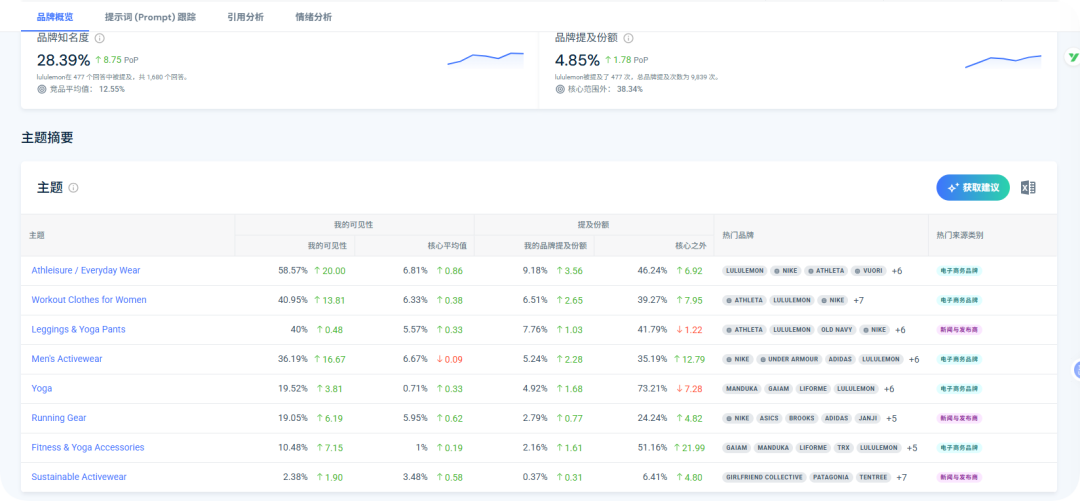Viewport: 1080px width, 501px height.
Task: Click the PATAGONIA brand tag
Action: click(x=831, y=478)
